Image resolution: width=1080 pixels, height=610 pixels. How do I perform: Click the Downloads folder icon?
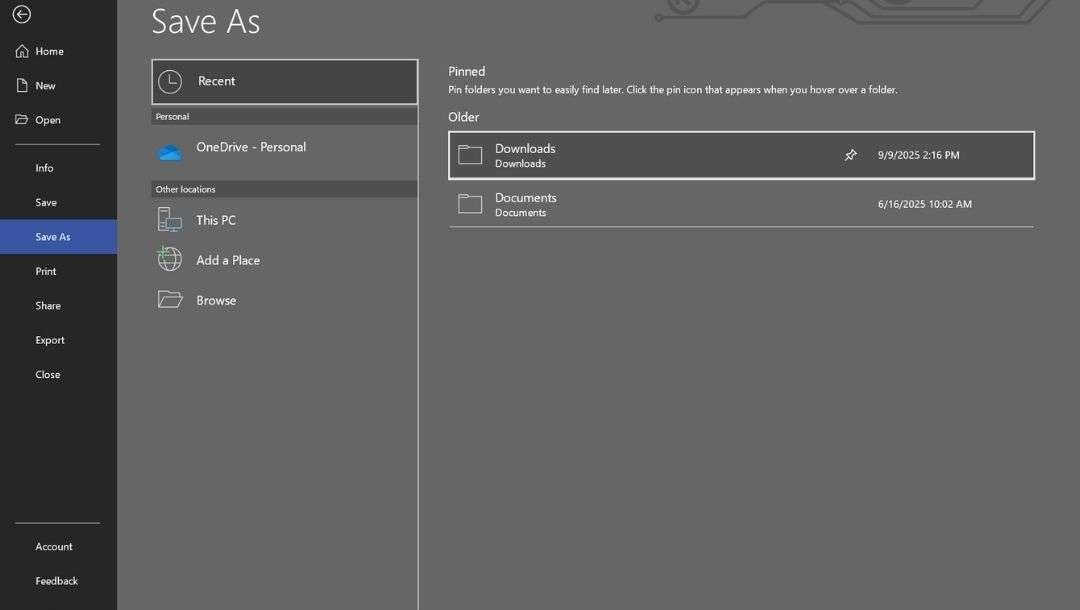pos(469,154)
